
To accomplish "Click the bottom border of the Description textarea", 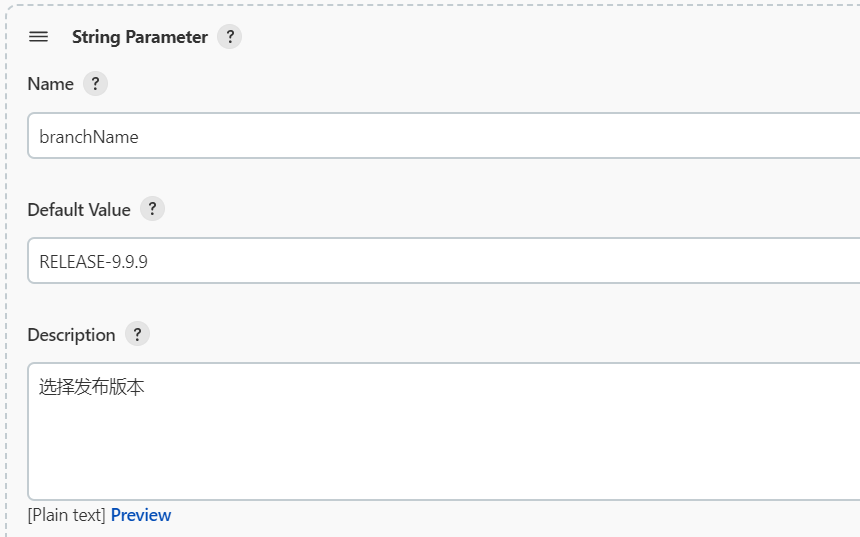I will [444, 500].
